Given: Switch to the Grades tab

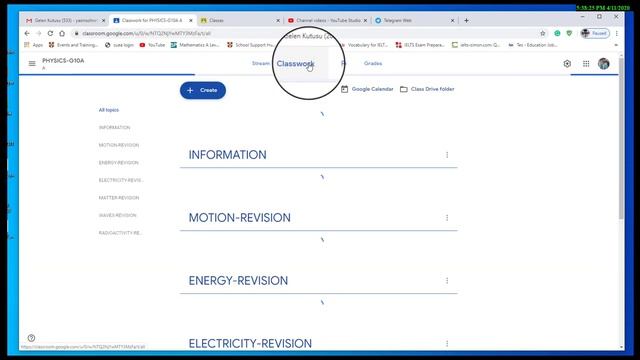Looking at the screenshot, I should click(x=373, y=63).
